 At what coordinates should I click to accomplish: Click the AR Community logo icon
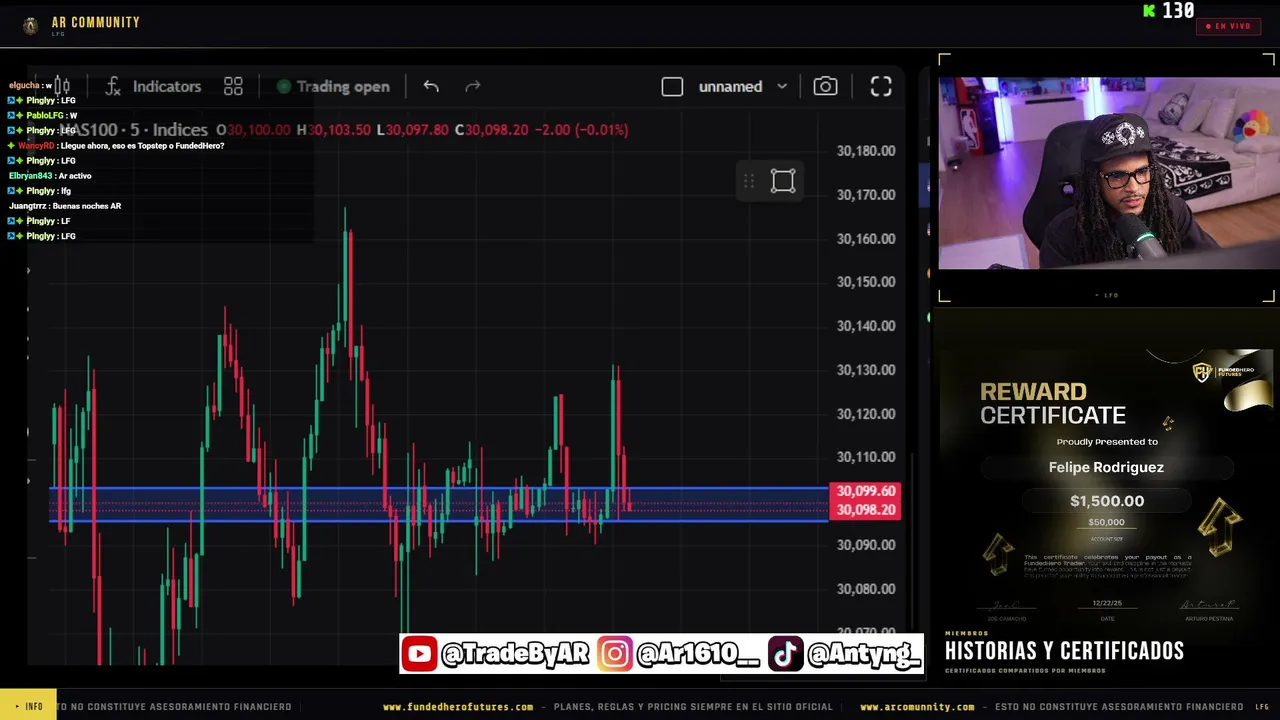pyautogui.click(x=31, y=26)
